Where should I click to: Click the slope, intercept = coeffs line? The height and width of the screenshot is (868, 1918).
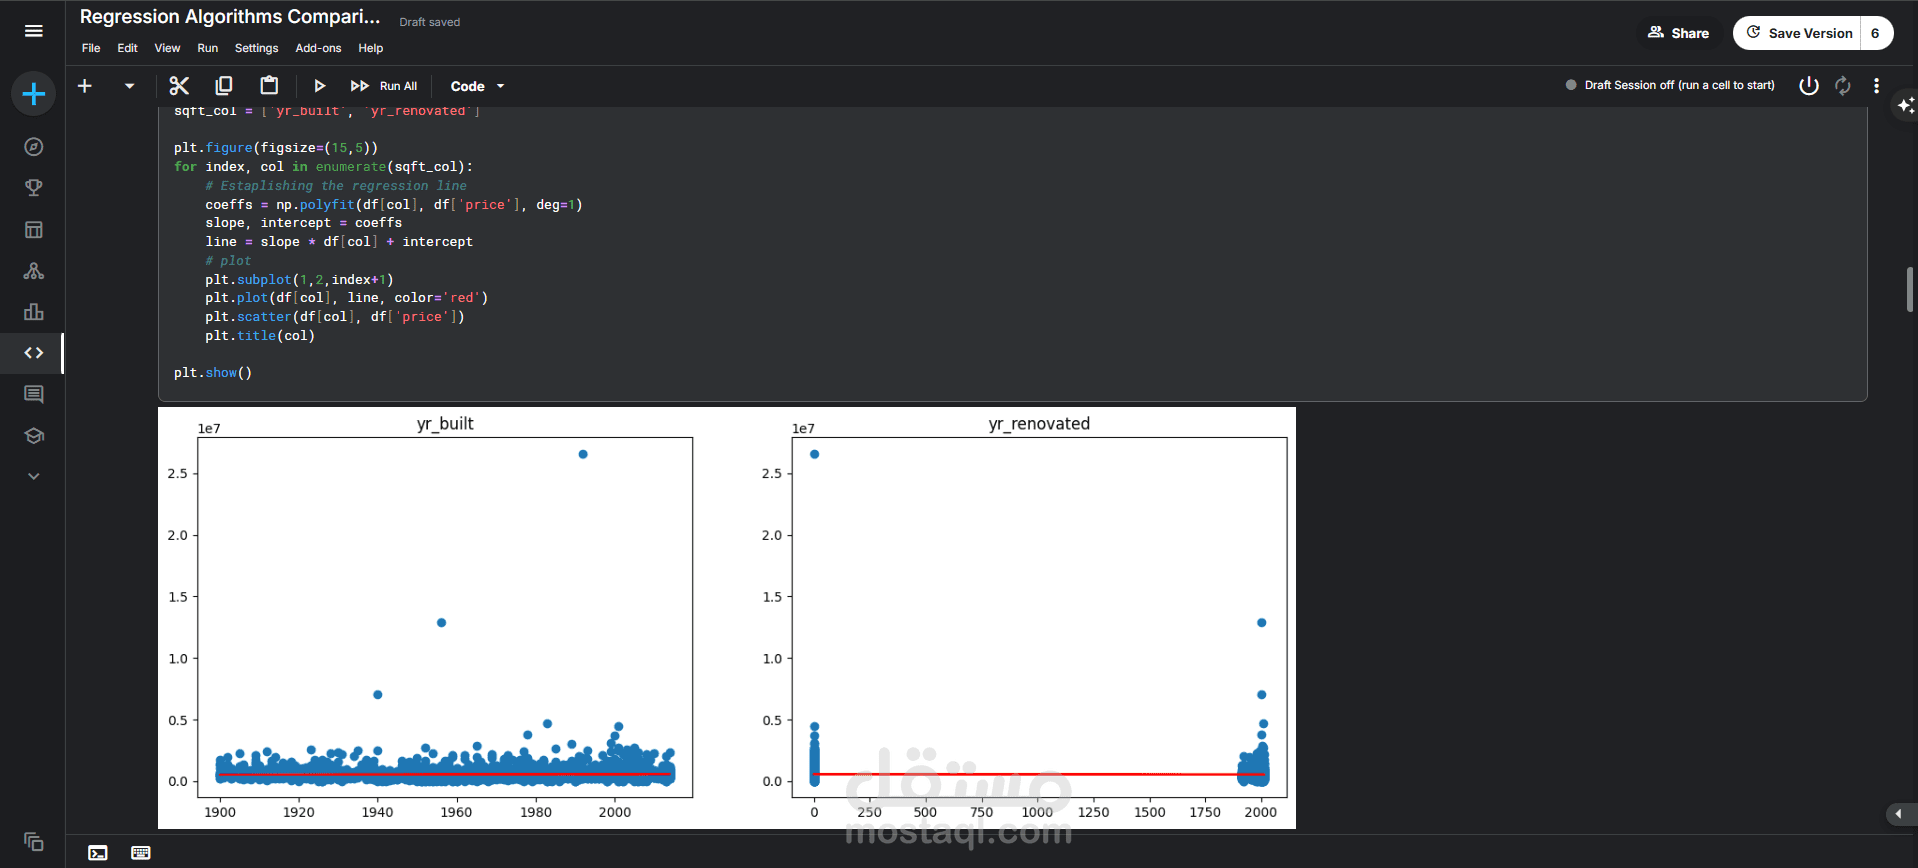coord(304,223)
